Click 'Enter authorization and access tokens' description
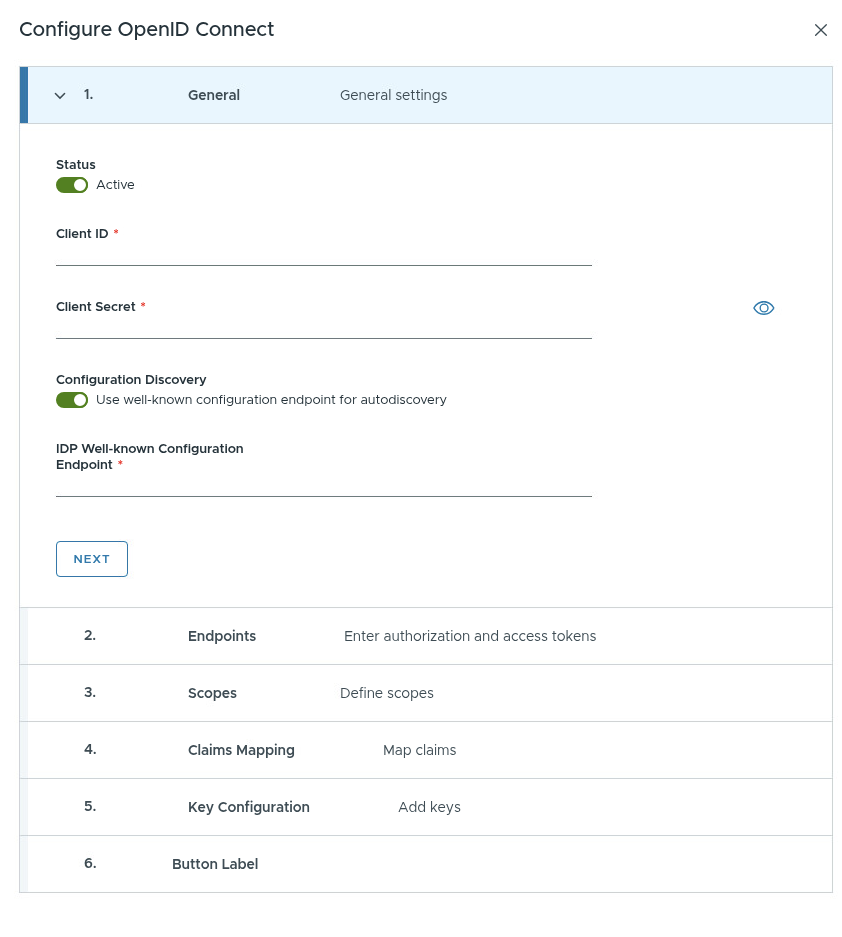This screenshot has width=842, height=937. [x=469, y=636]
